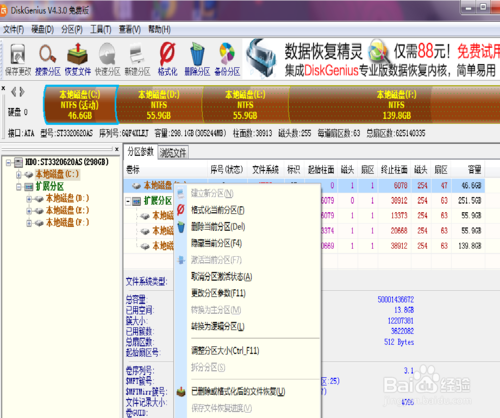Collapse 扩展分区 row in the partition table

[128, 201]
